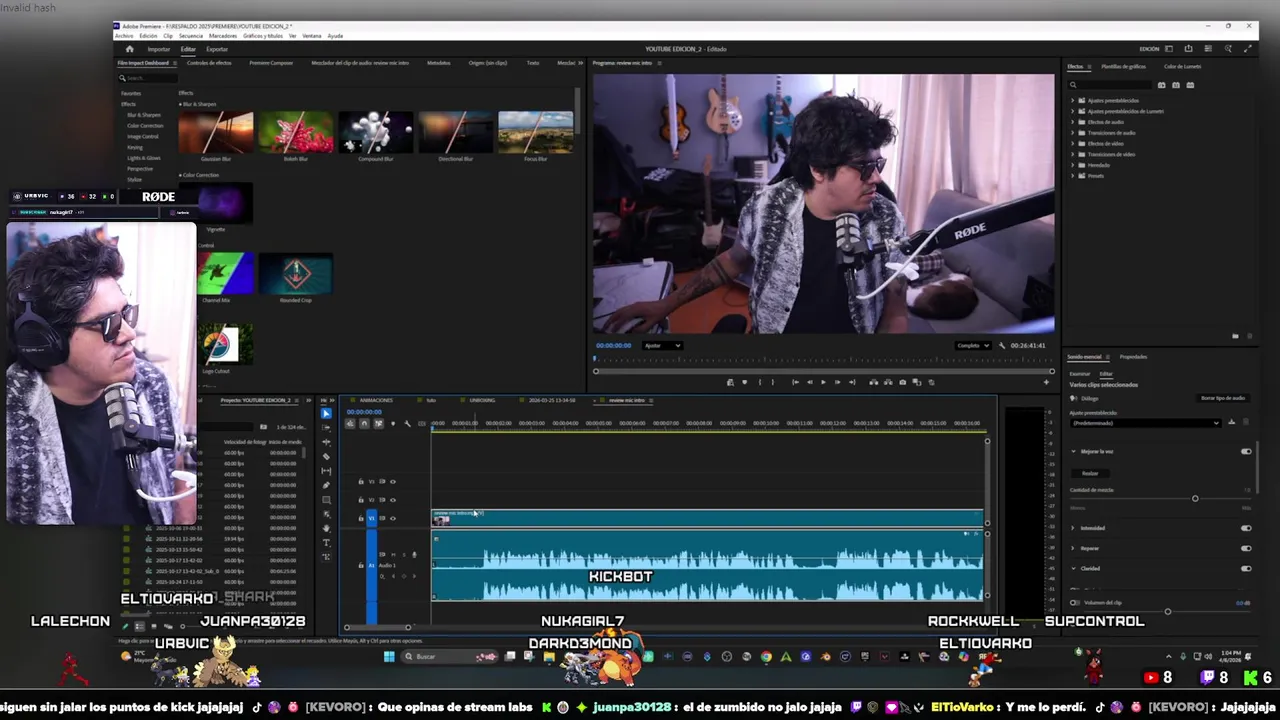The height and width of the screenshot is (720, 1280).
Task: Click the Realzar button
Action: pos(1090,473)
